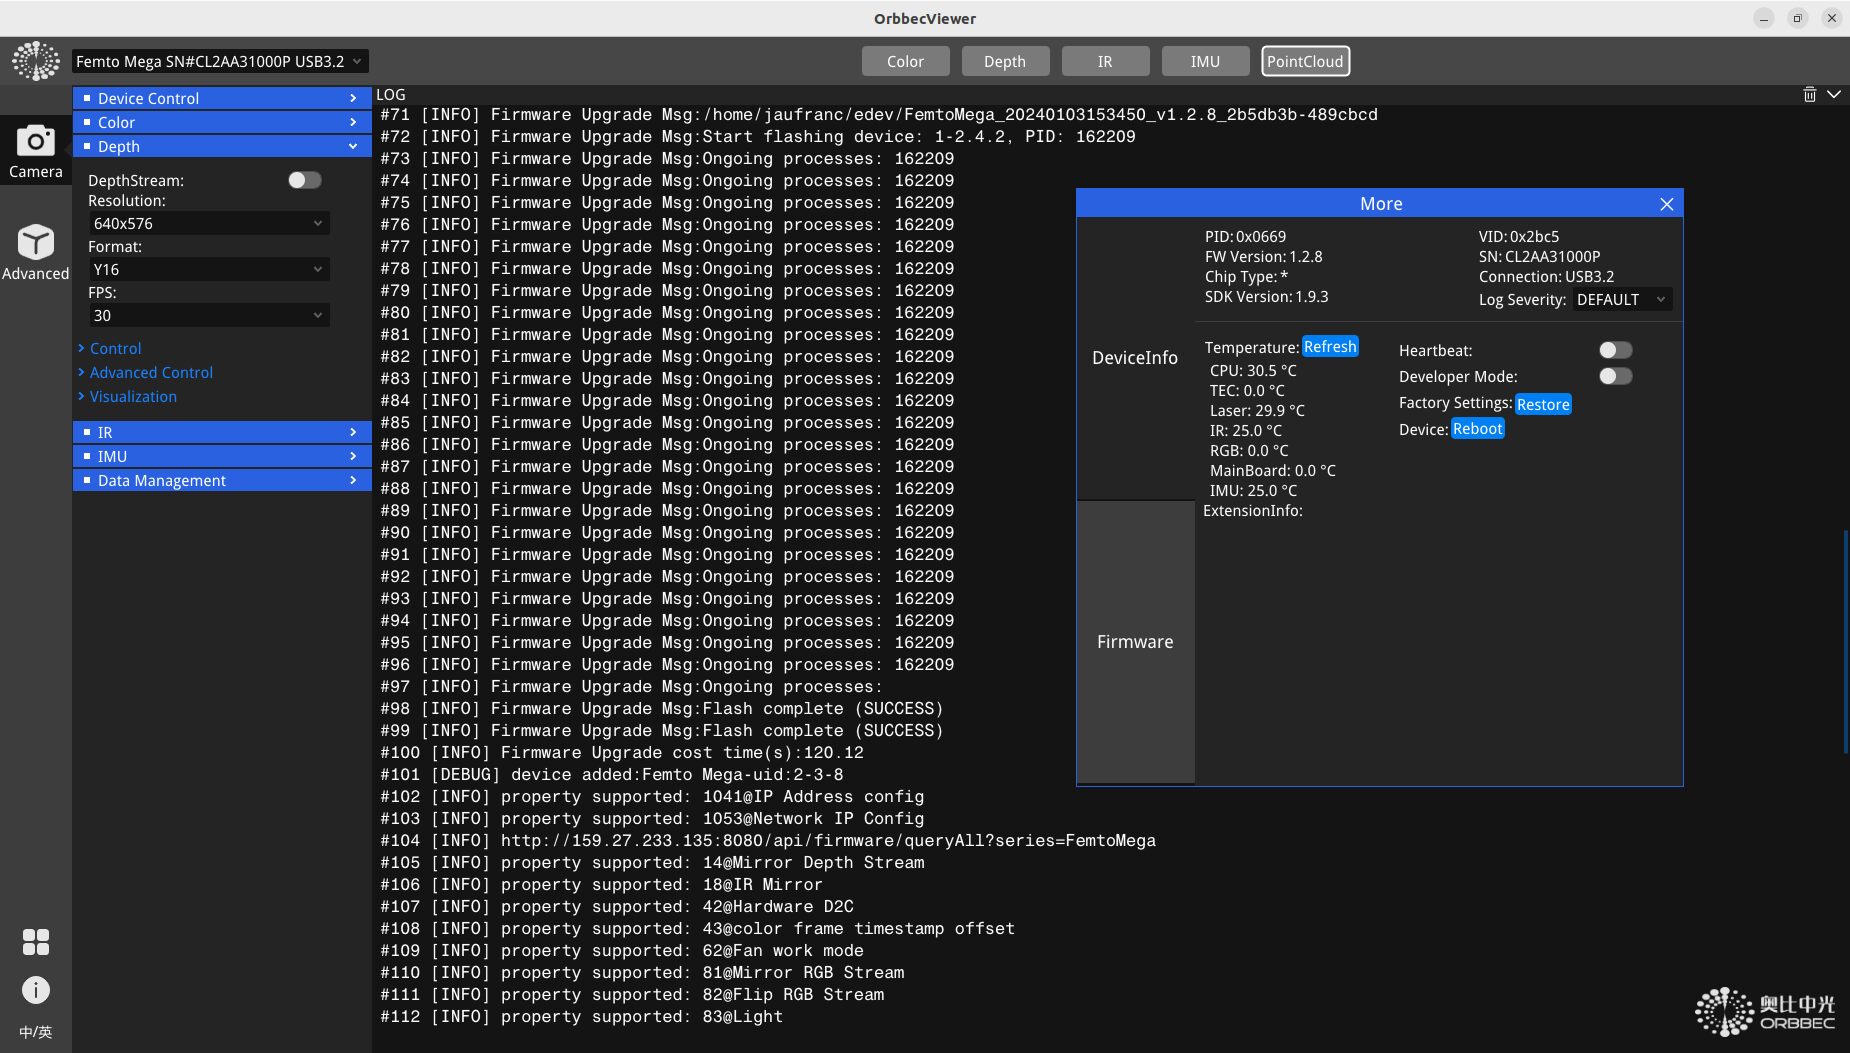1850x1053 pixels.
Task: Collapse the LOG panel with chevron
Action: [1834, 95]
